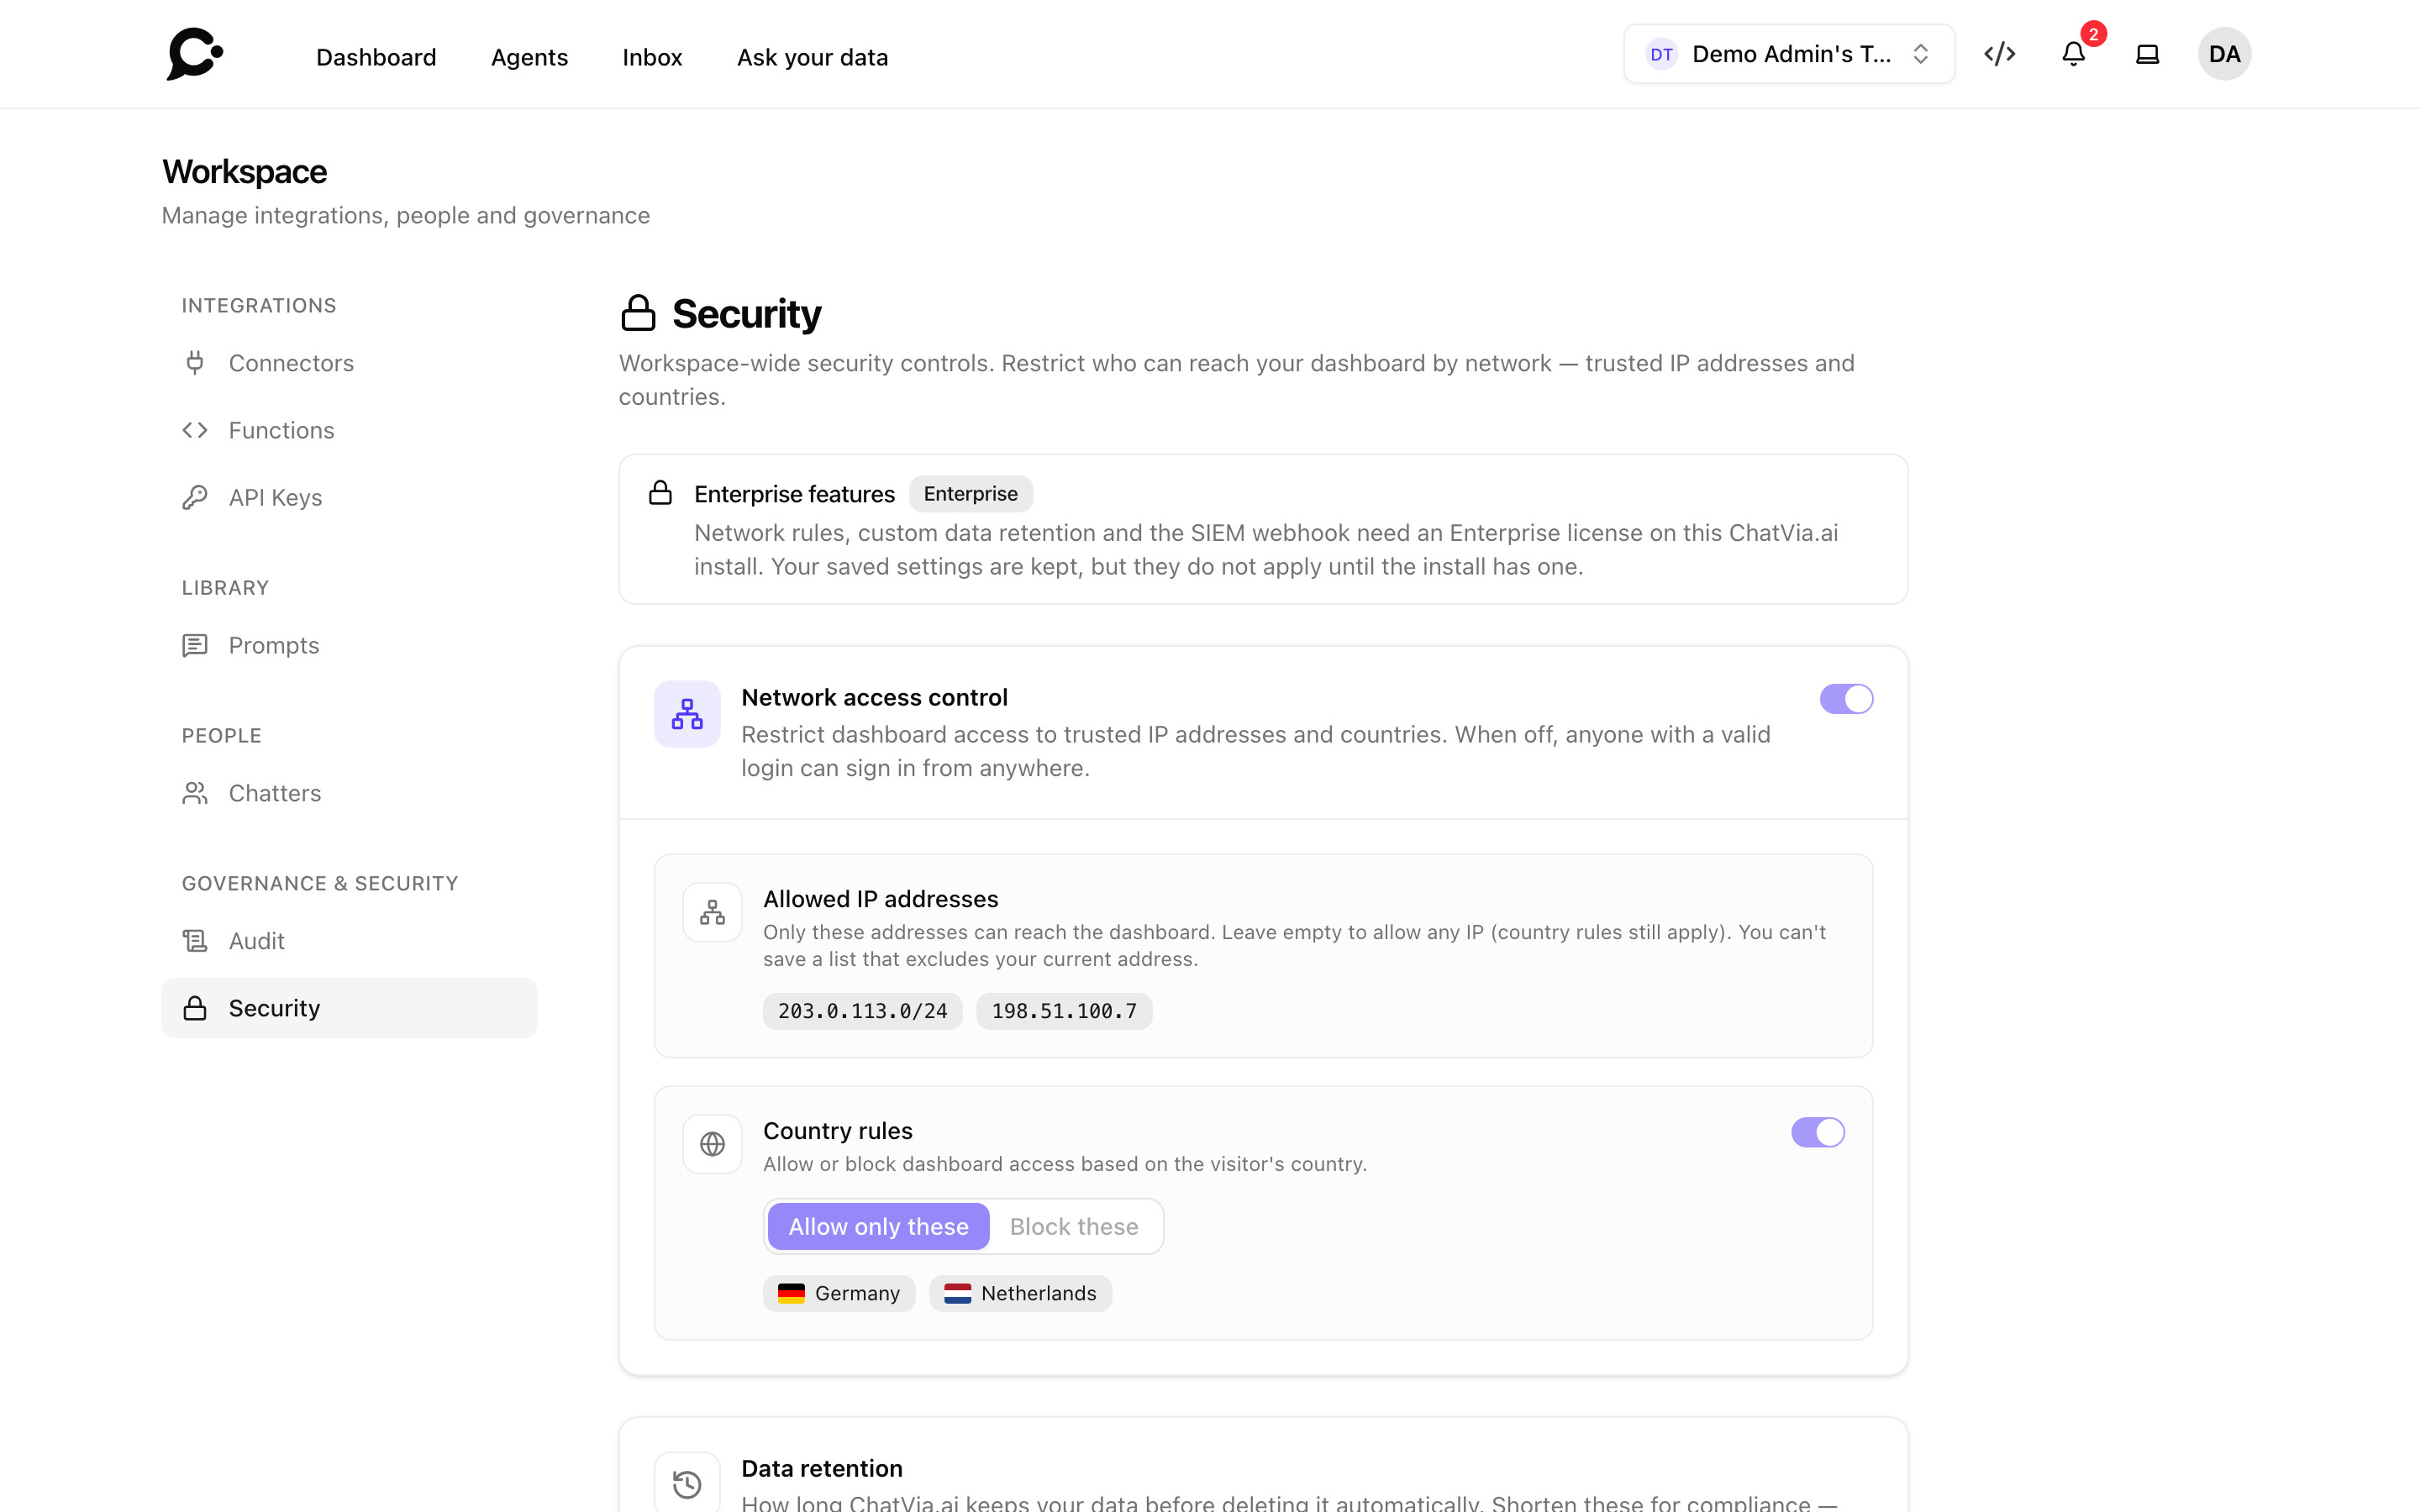Click the laptop device icon in the header
Image resolution: width=2420 pixels, height=1512 pixels.
click(2147, 54)
